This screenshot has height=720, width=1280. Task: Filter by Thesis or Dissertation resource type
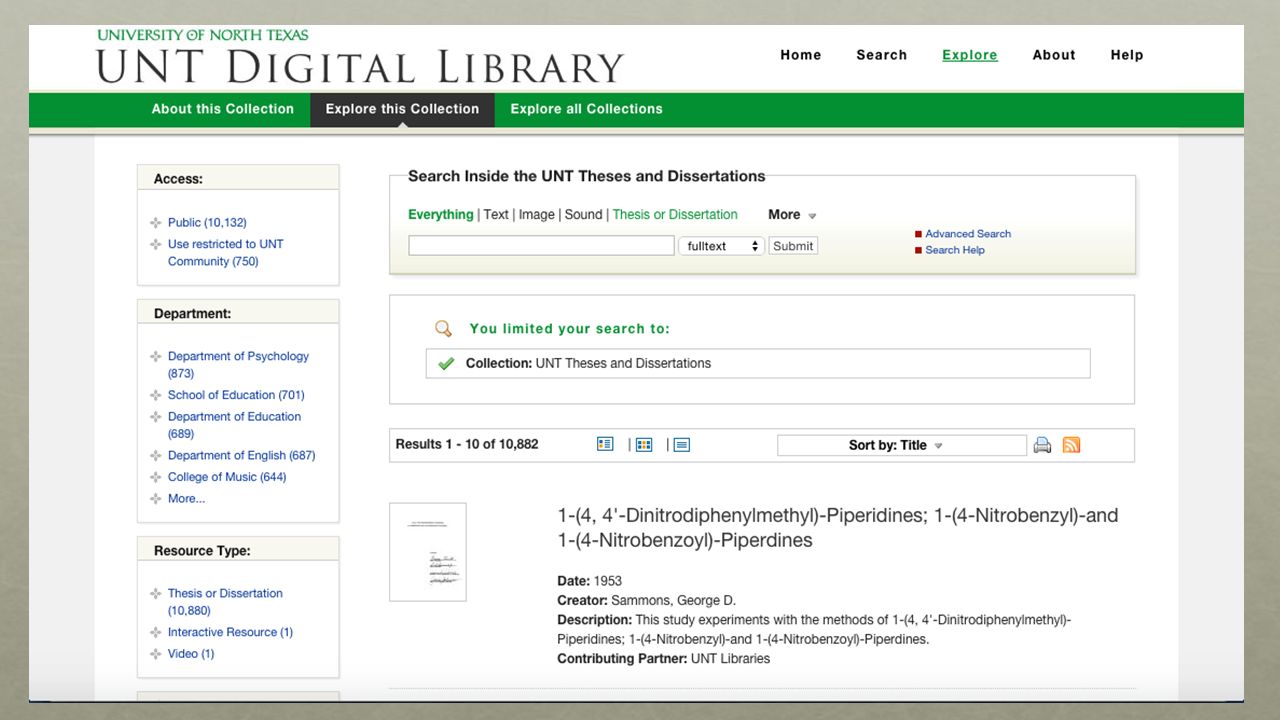pyautogui.click(x=225, y=602)
